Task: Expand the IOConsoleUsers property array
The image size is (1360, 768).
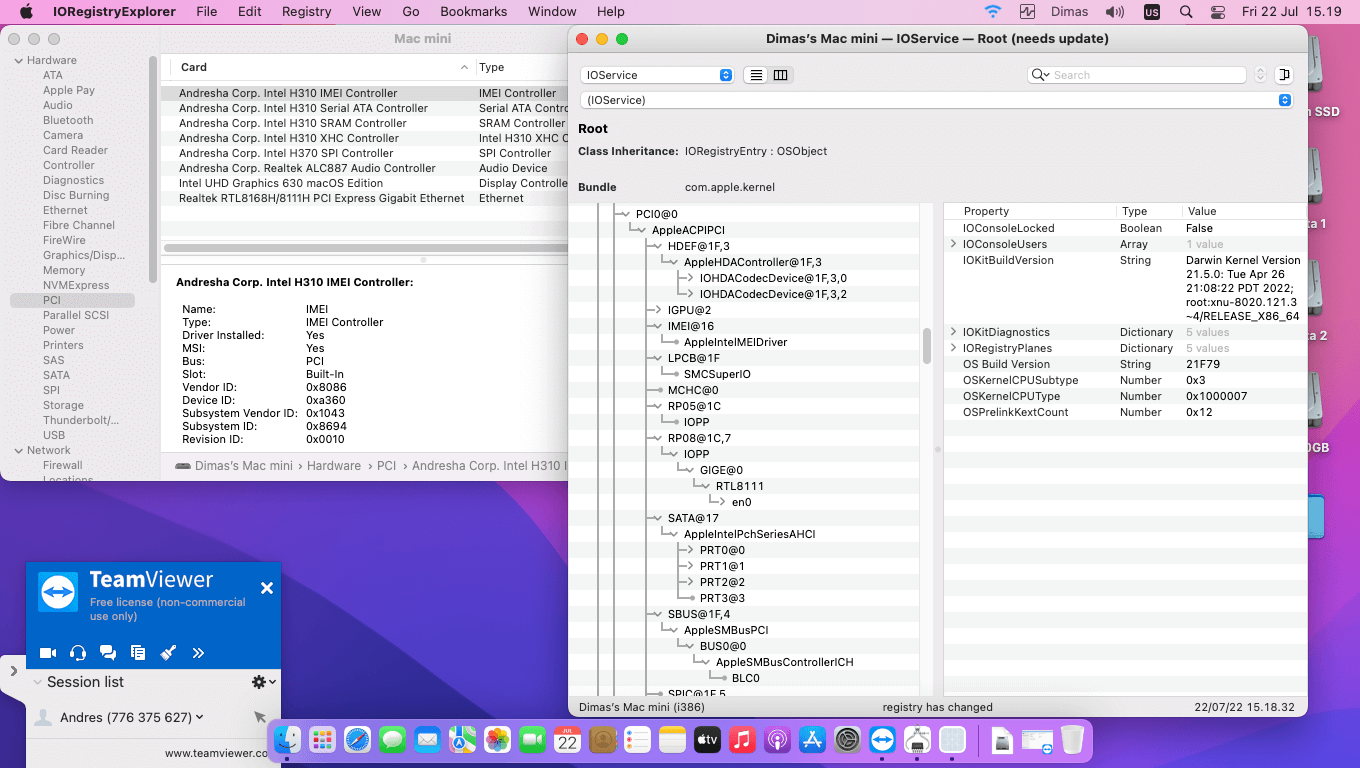Action: click(x=953, y=244)
